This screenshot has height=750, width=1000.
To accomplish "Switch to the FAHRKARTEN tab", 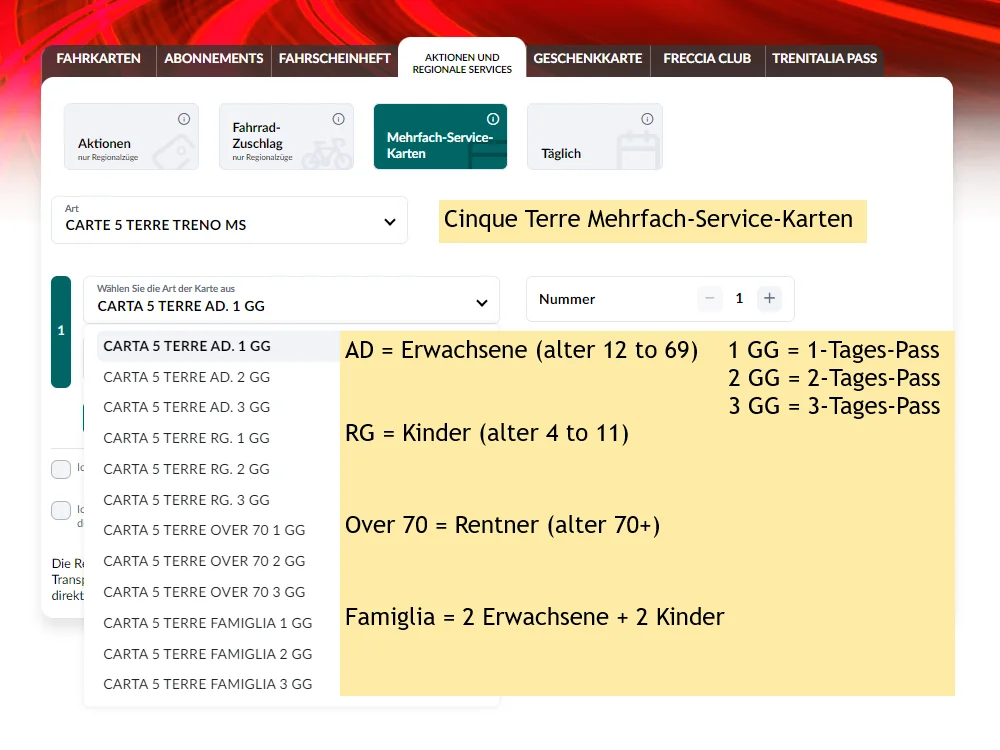I will 98,59.
